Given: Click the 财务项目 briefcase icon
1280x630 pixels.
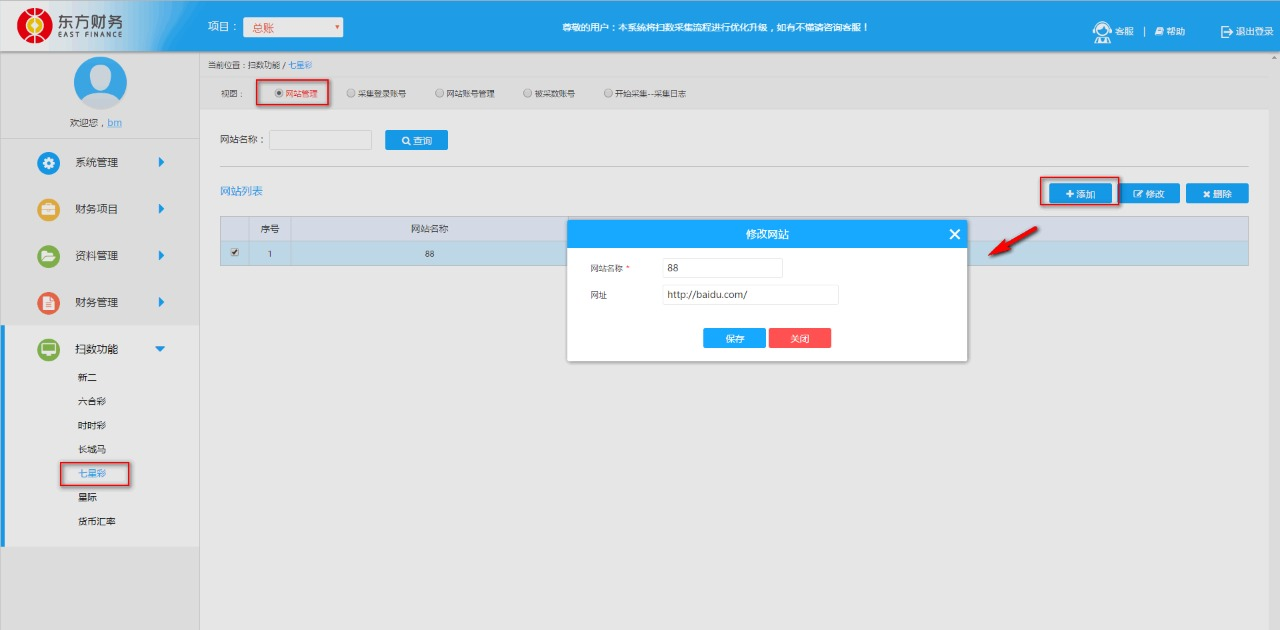Looking at the screenshot, I should 48,210.
